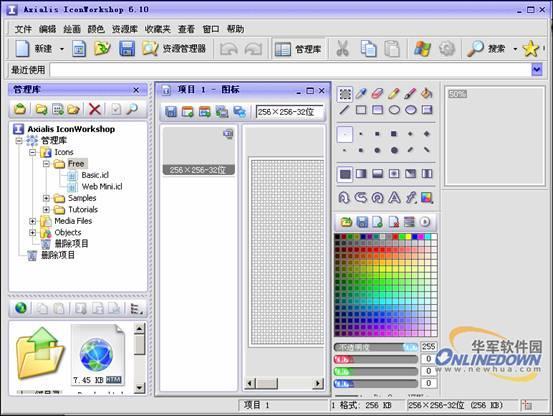The height and width of the screenshot is (416, 553).
Task: Collapse the Icons tree node
Action: click(32, 152)
